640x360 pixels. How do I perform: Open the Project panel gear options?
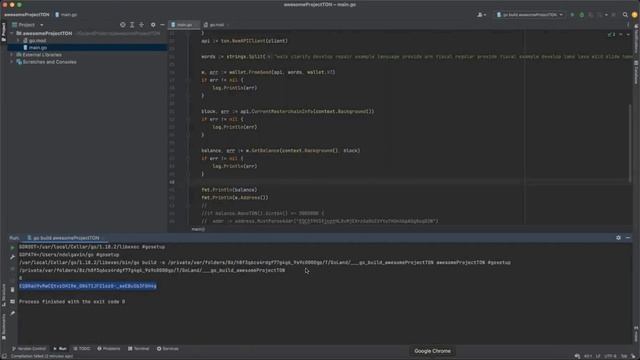153,25
